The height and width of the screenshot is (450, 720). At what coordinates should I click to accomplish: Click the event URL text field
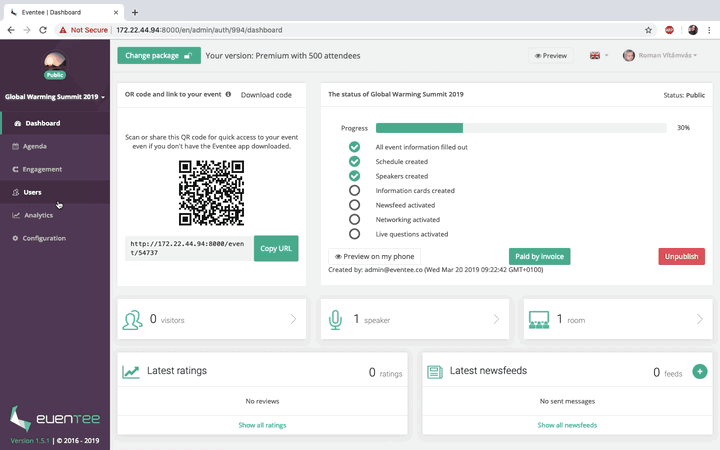coord(189,248)
